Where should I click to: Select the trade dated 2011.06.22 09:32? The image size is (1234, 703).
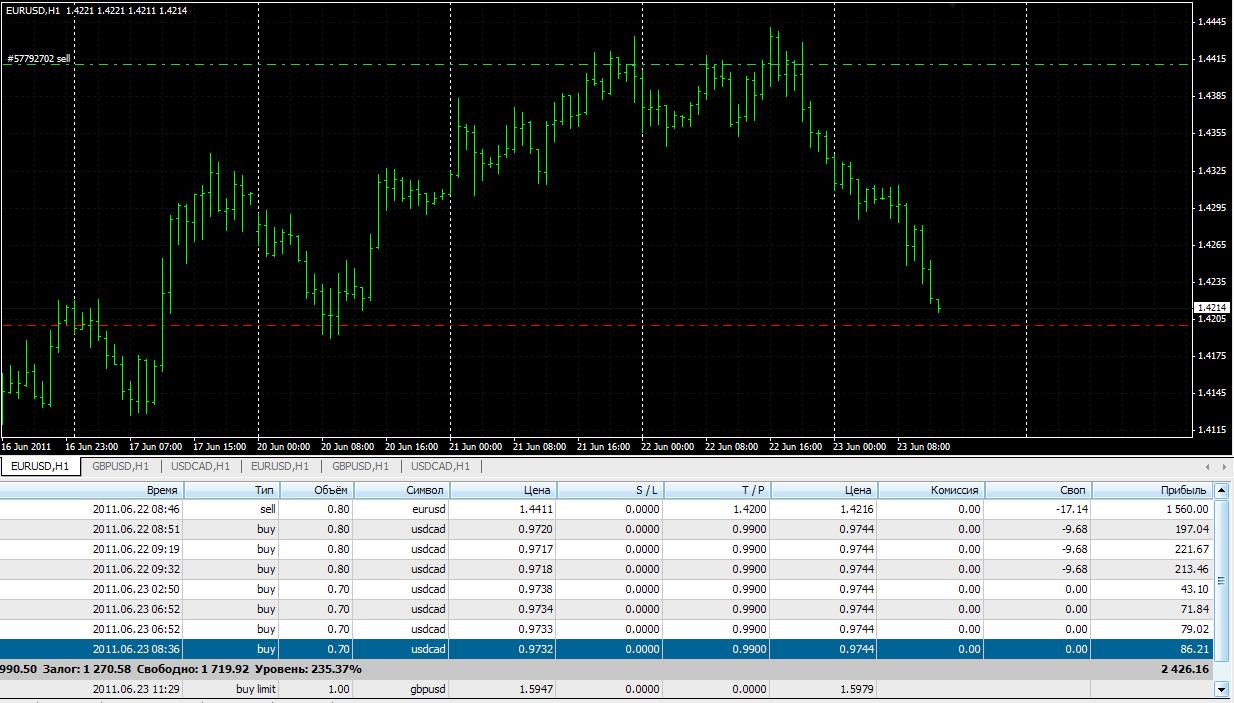coord(606,569)
